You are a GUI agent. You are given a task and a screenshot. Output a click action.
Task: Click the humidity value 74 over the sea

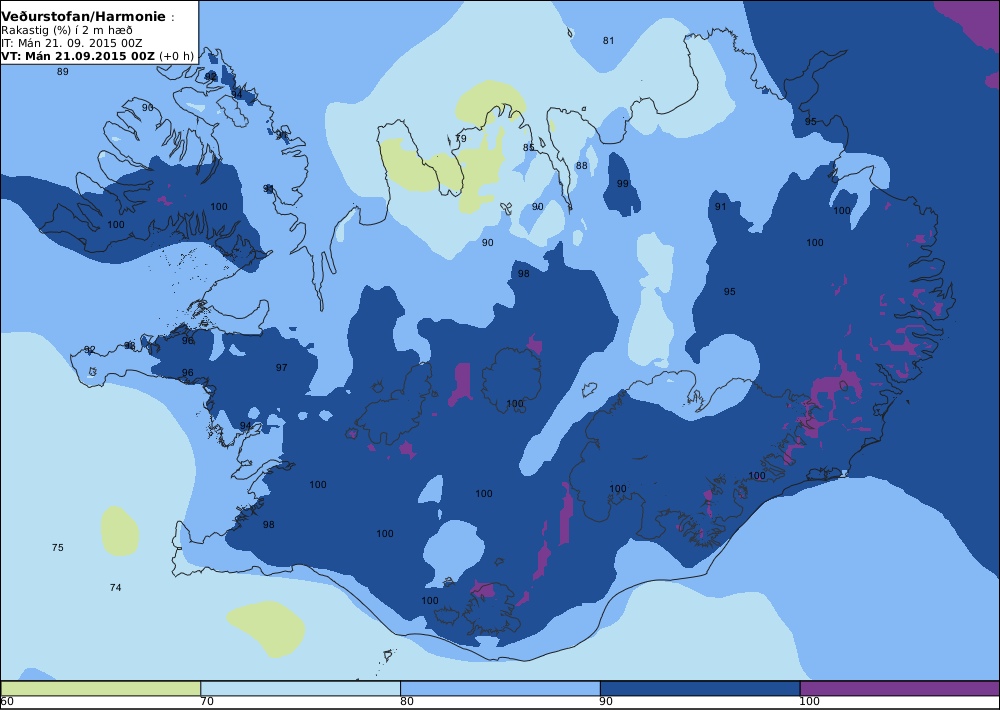point(115,588)
